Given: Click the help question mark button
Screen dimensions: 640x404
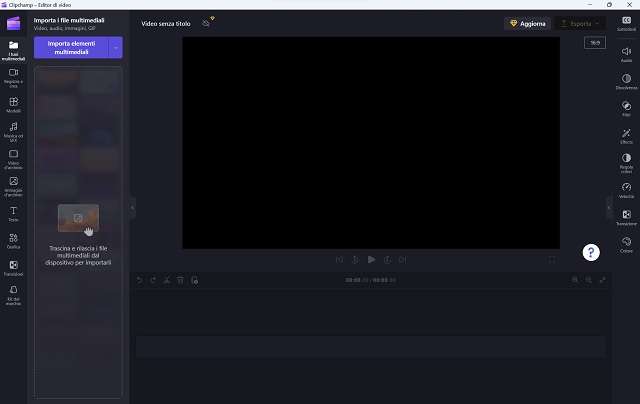Looking at the screenshot, I should 591,252.
